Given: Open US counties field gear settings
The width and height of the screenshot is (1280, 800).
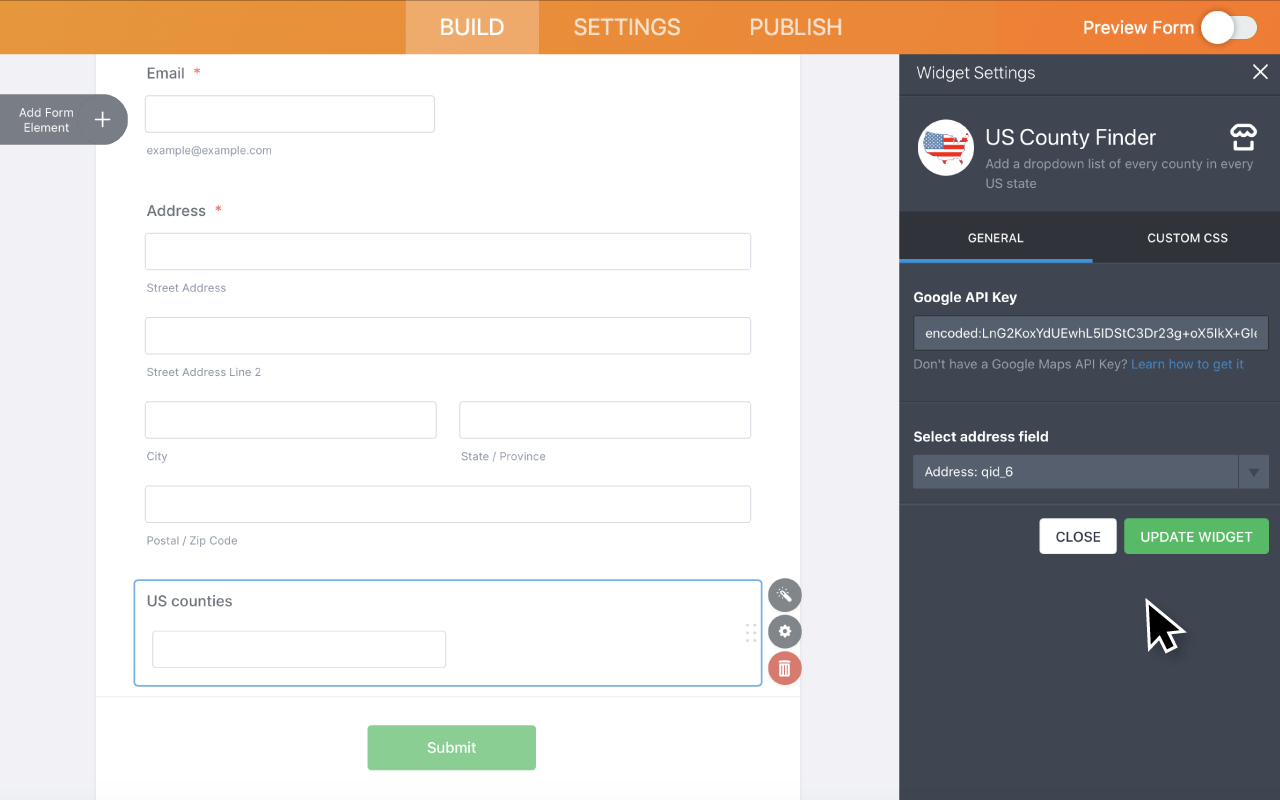Looking at the screenshot, I should 785,632.
